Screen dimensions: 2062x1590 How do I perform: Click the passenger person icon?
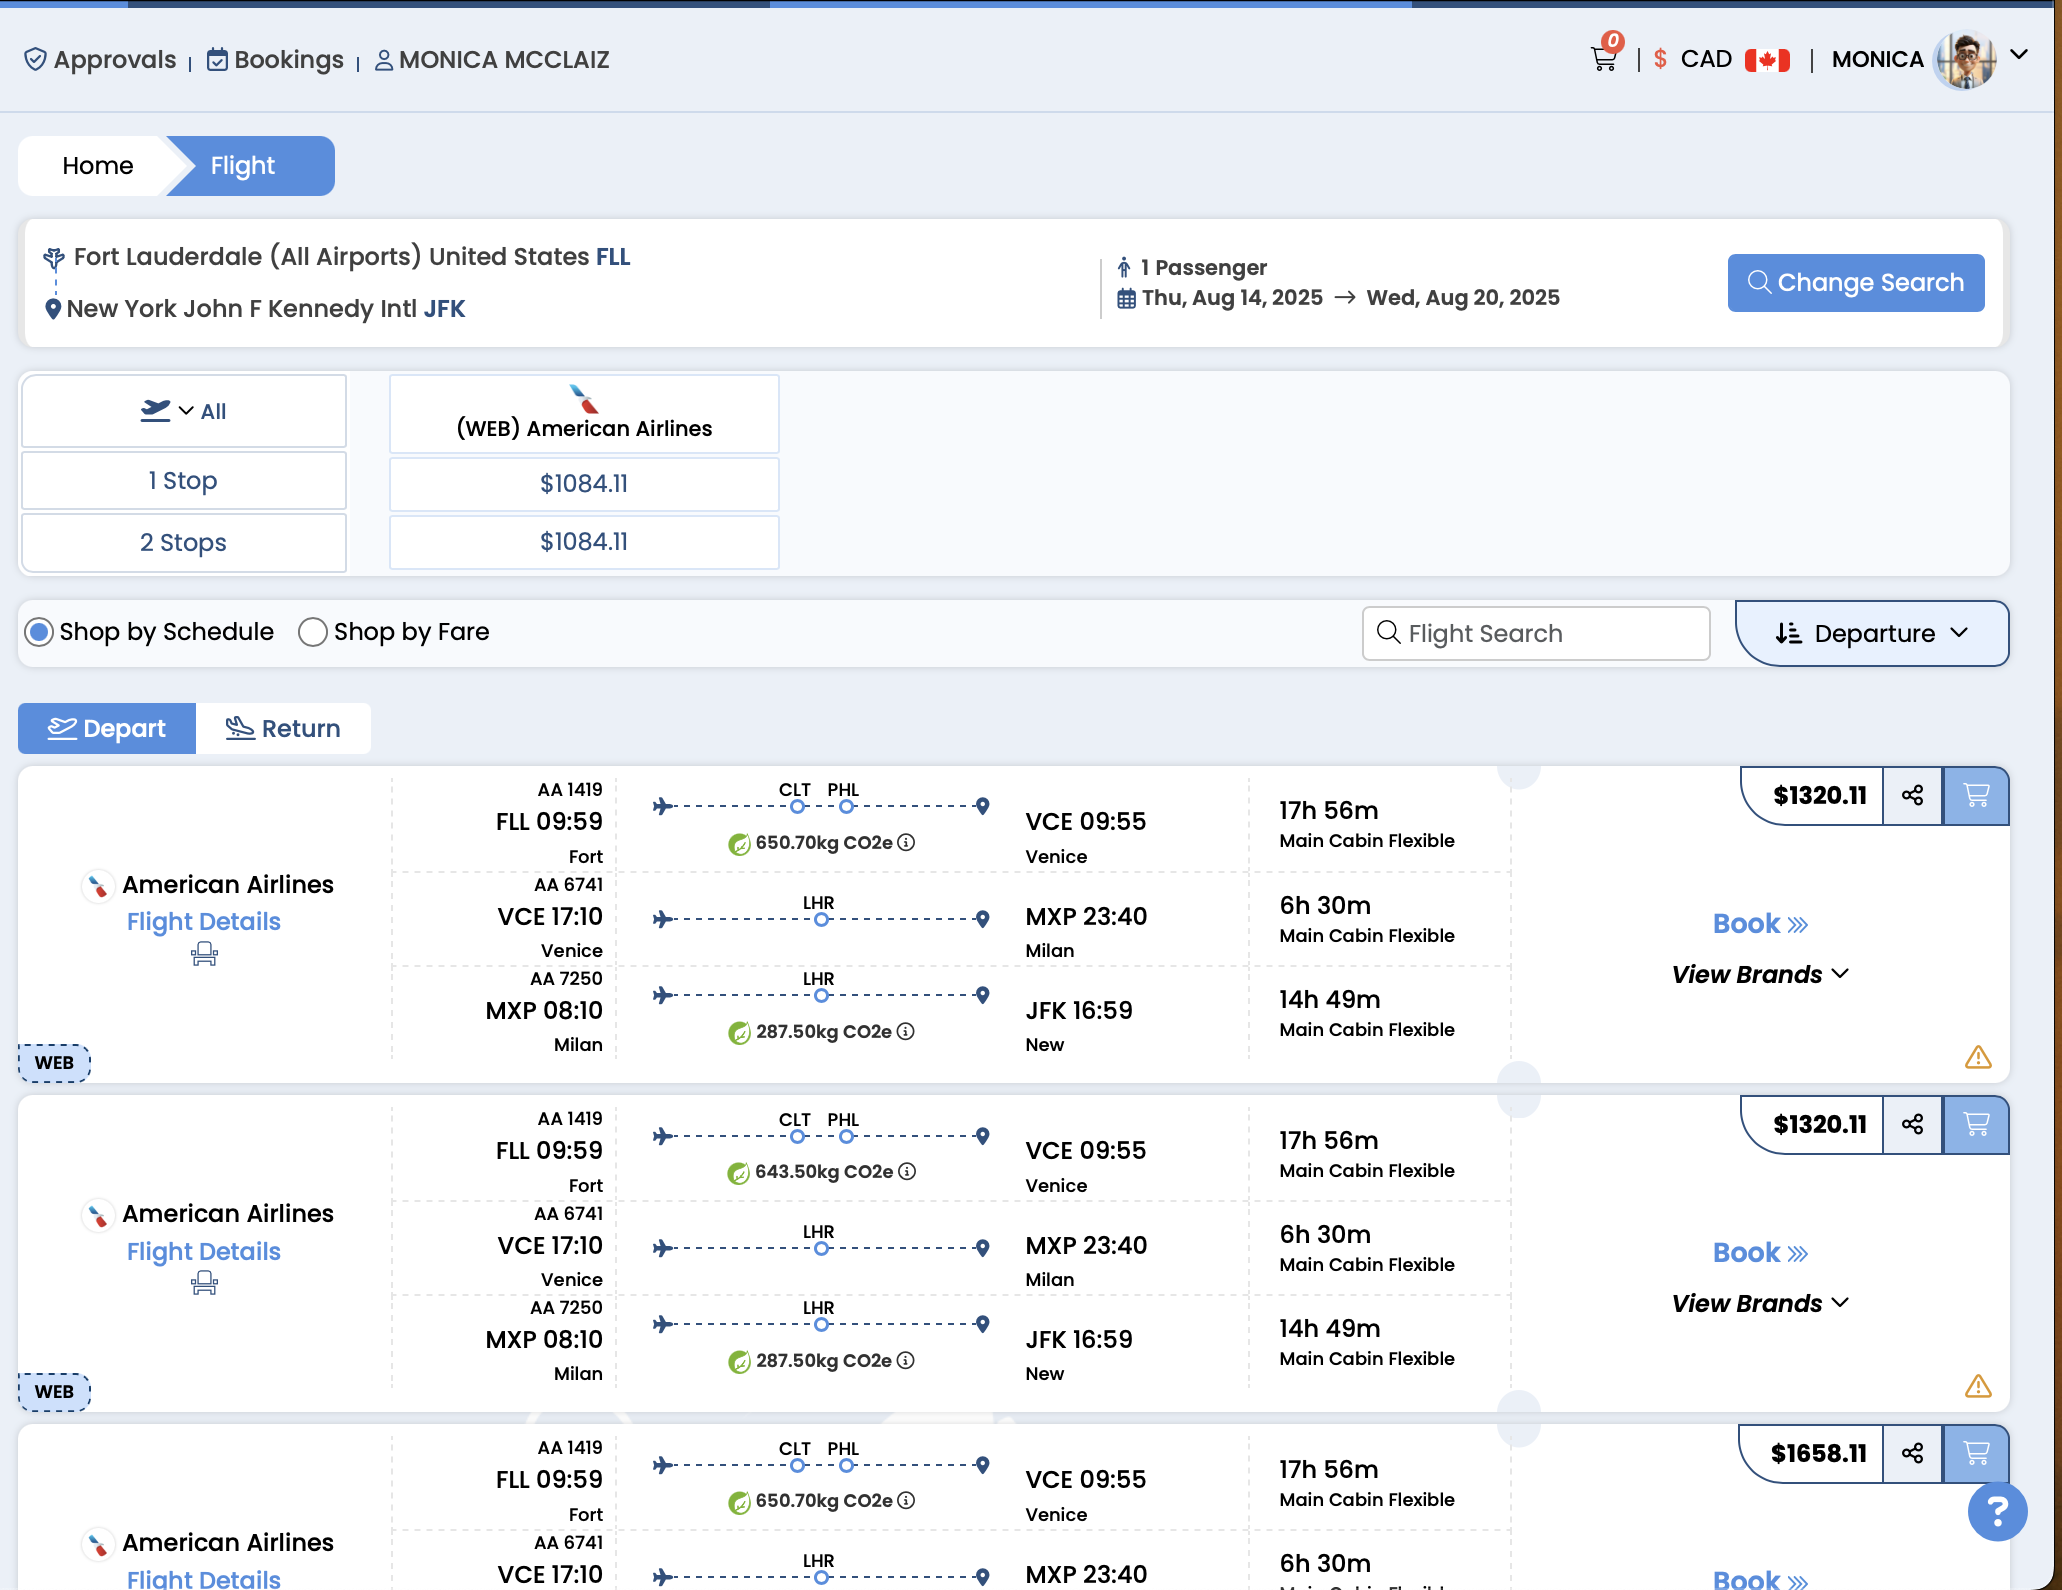click(x=1124, y=267)
